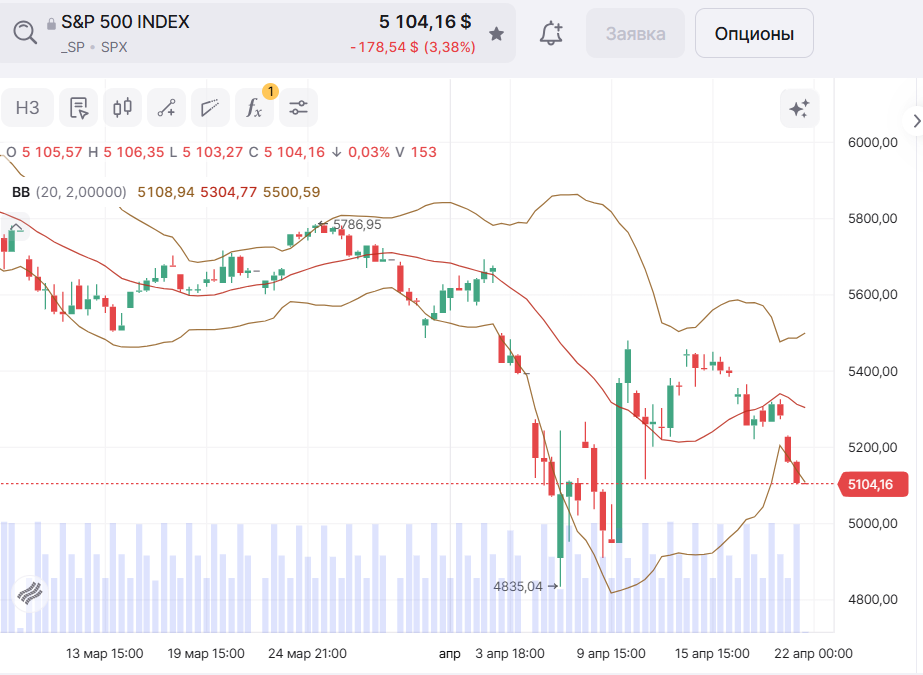Open chart settings sliders icon
Viewport: 923px width, 675px height.
[x=298, y=108]
